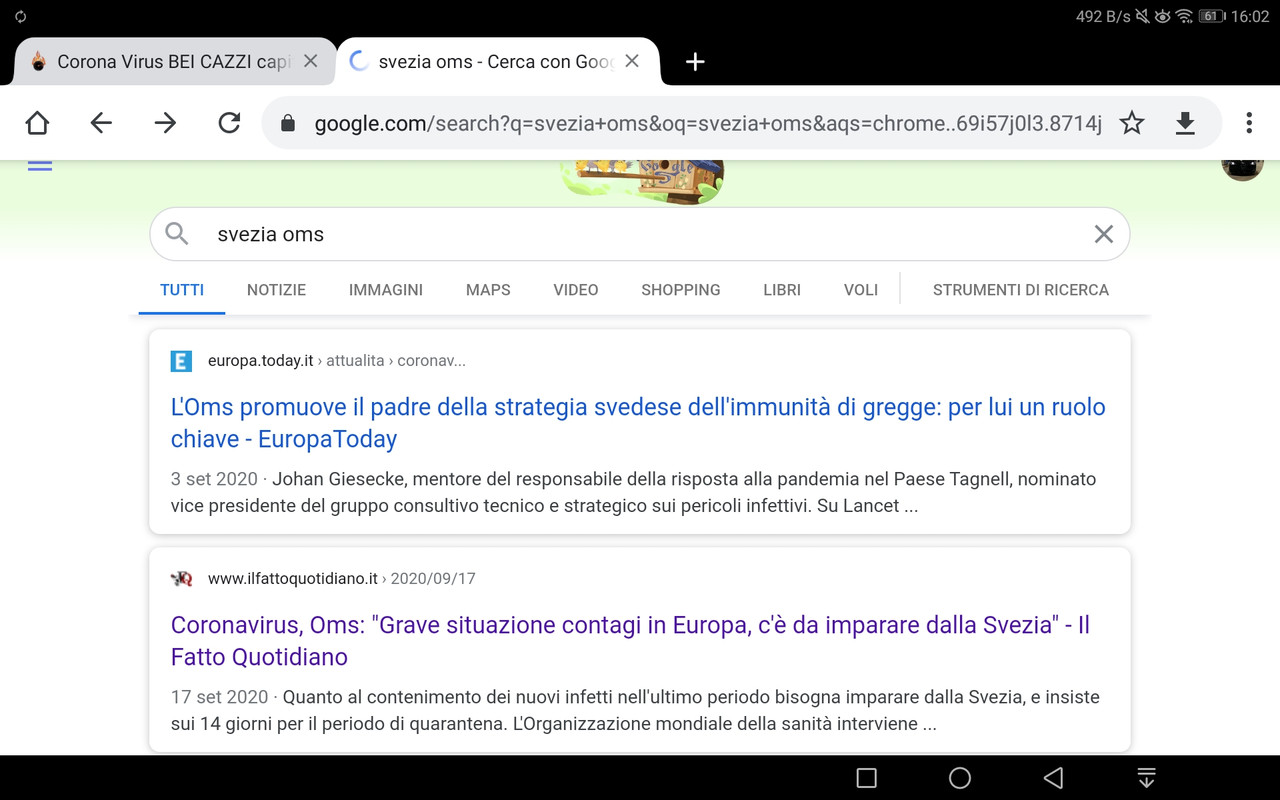
Task: Tap the sync icon in status bar
Action: point(20,16)
